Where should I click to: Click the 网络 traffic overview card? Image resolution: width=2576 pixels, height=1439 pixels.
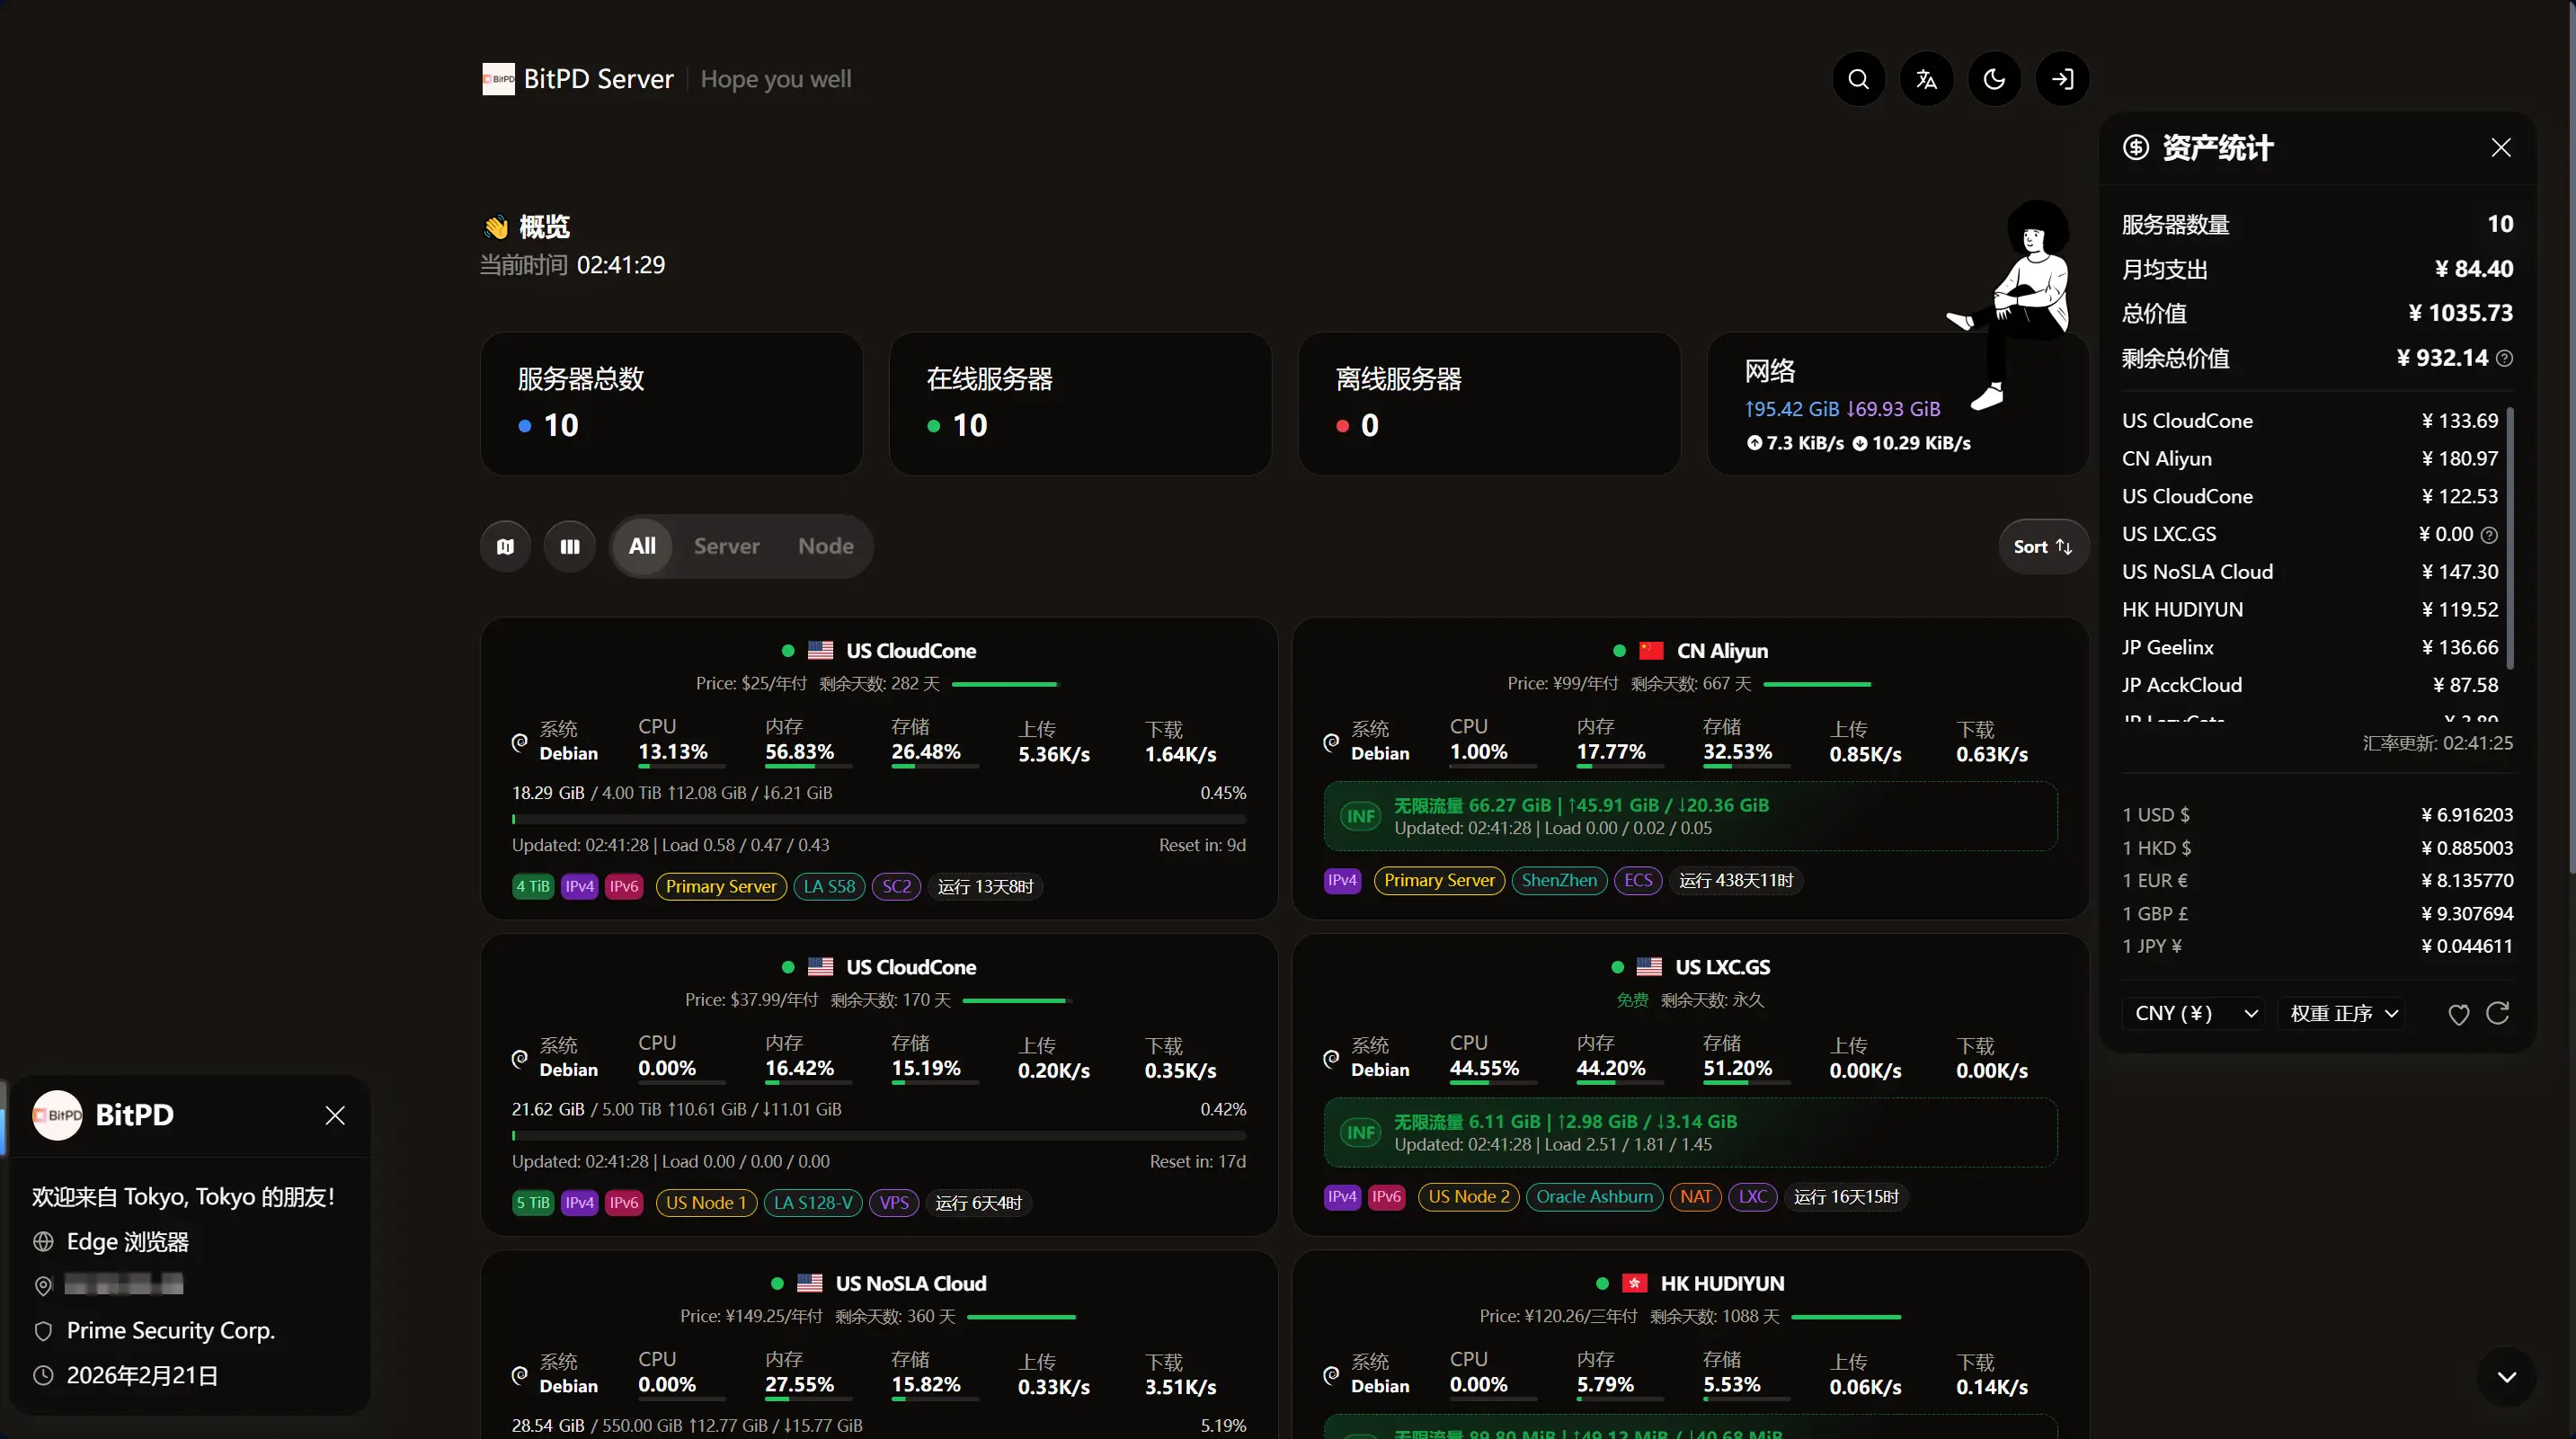coord(1898,404)
